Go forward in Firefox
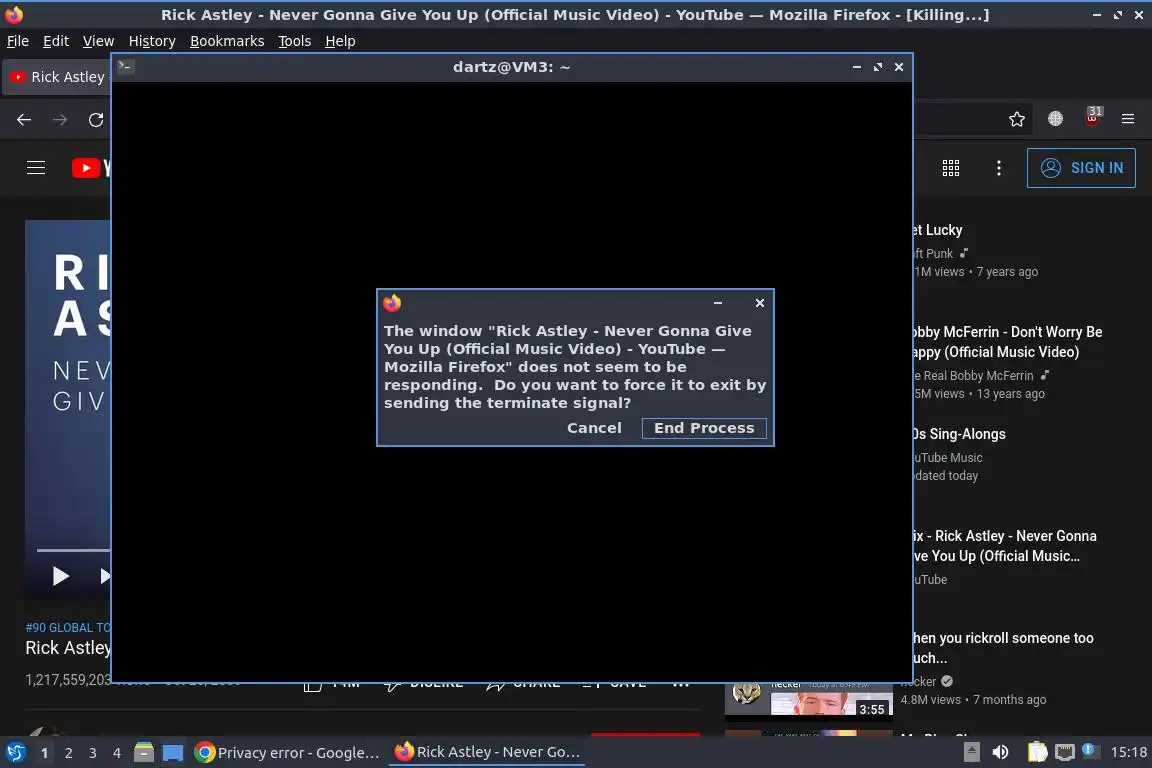This screenshot has height=768, width=1152. (x=60, y=120)
